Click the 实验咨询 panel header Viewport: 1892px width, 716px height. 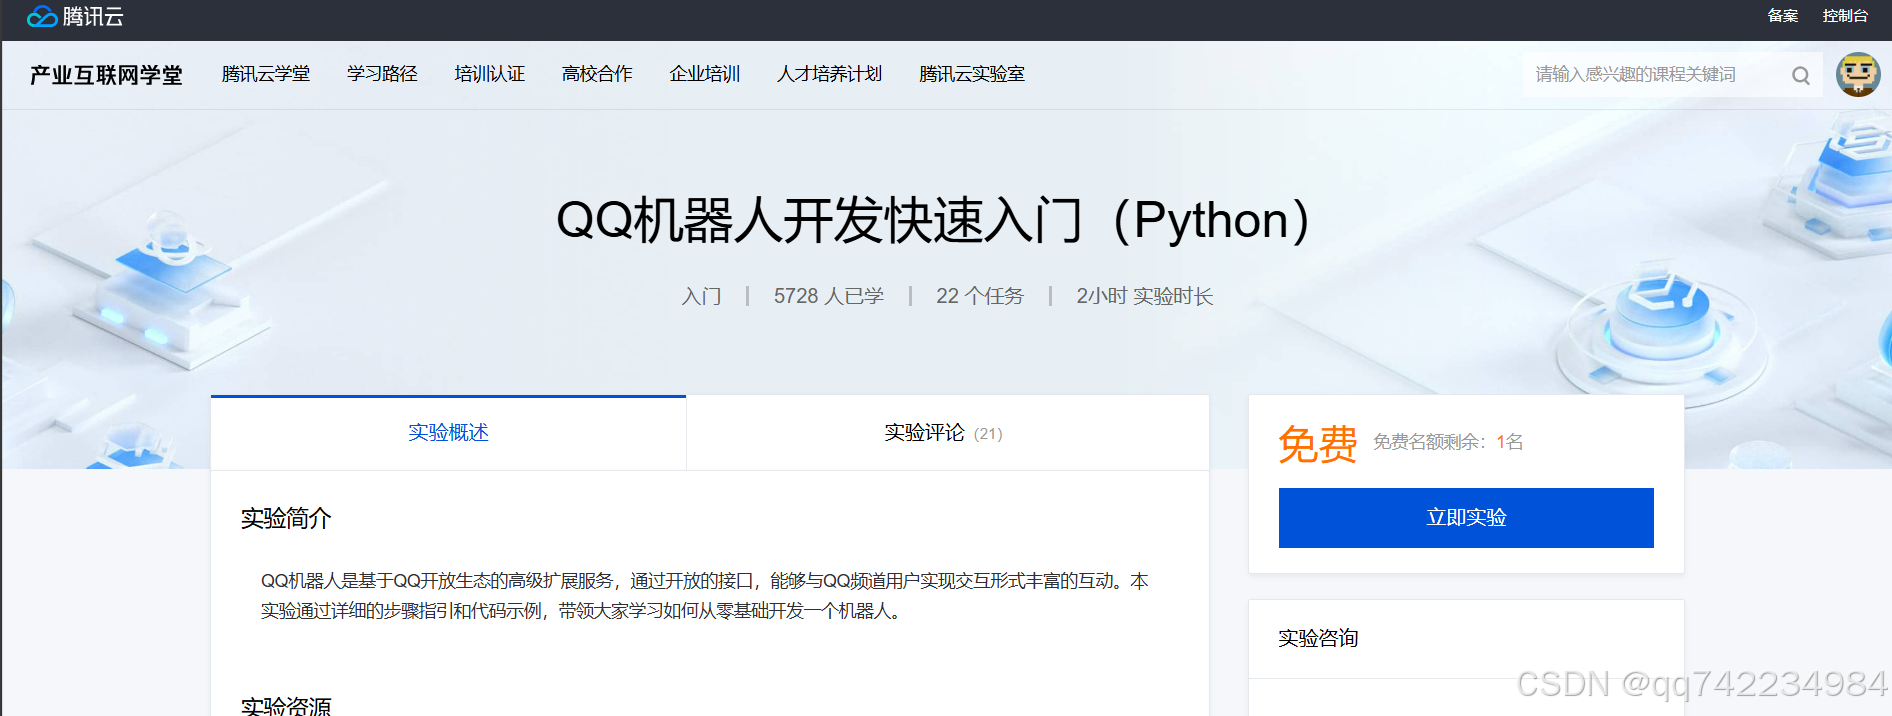point(1318,638)
